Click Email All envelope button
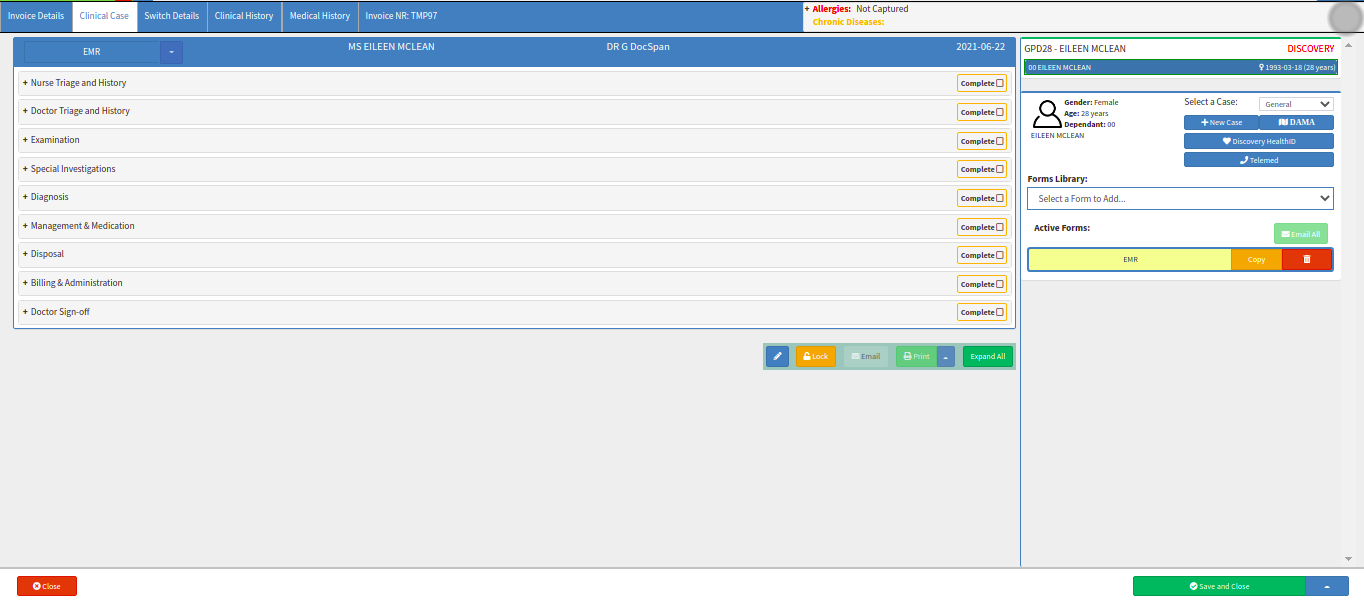1364x600 pixels. 1300,234
